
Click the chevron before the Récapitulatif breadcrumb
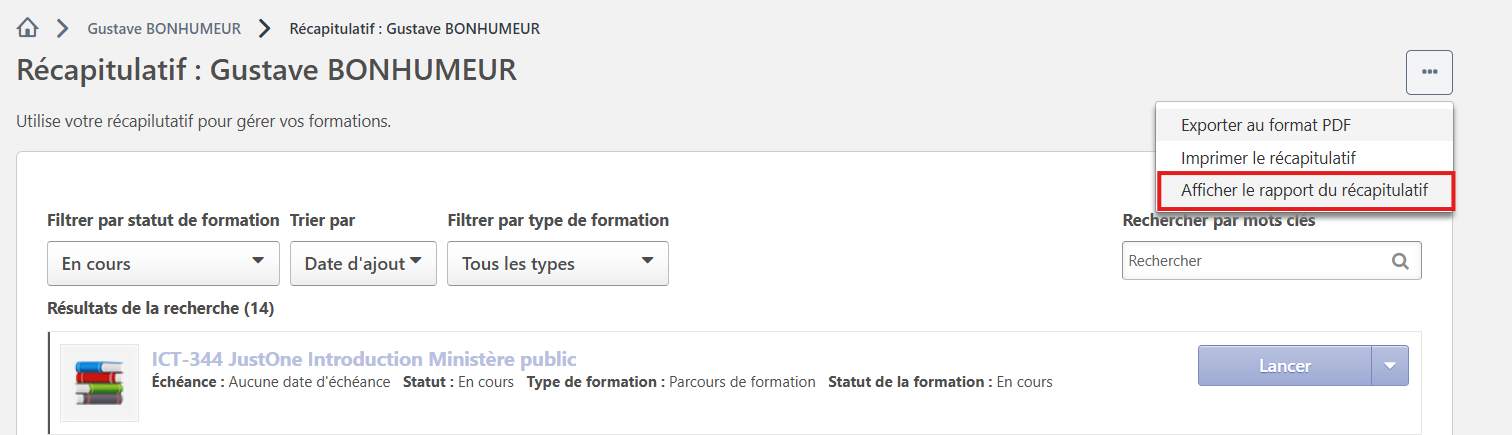(x=264, y=28)
